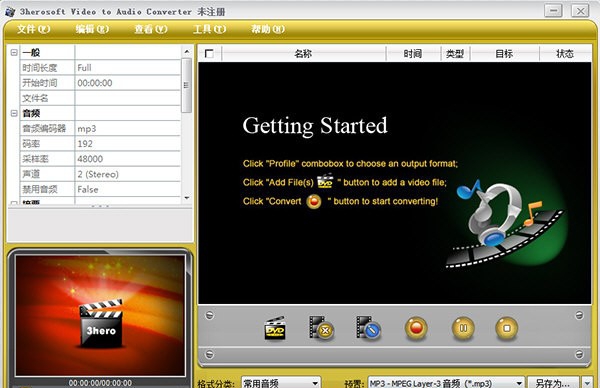
Task: Click the top-left toolbar panel collapse knob
Action: click(209, 315)
